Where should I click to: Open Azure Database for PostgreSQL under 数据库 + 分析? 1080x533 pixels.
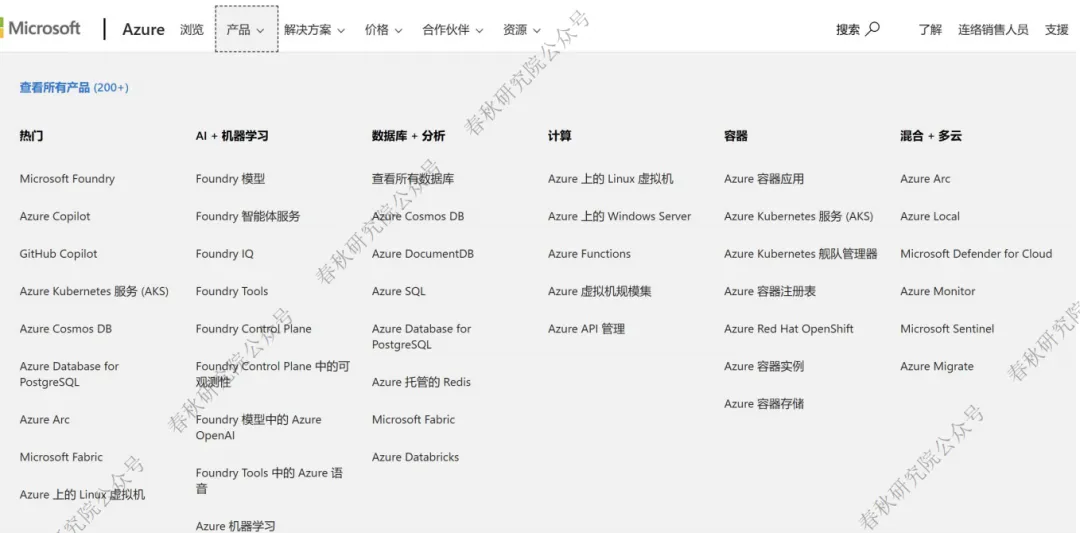422,337
